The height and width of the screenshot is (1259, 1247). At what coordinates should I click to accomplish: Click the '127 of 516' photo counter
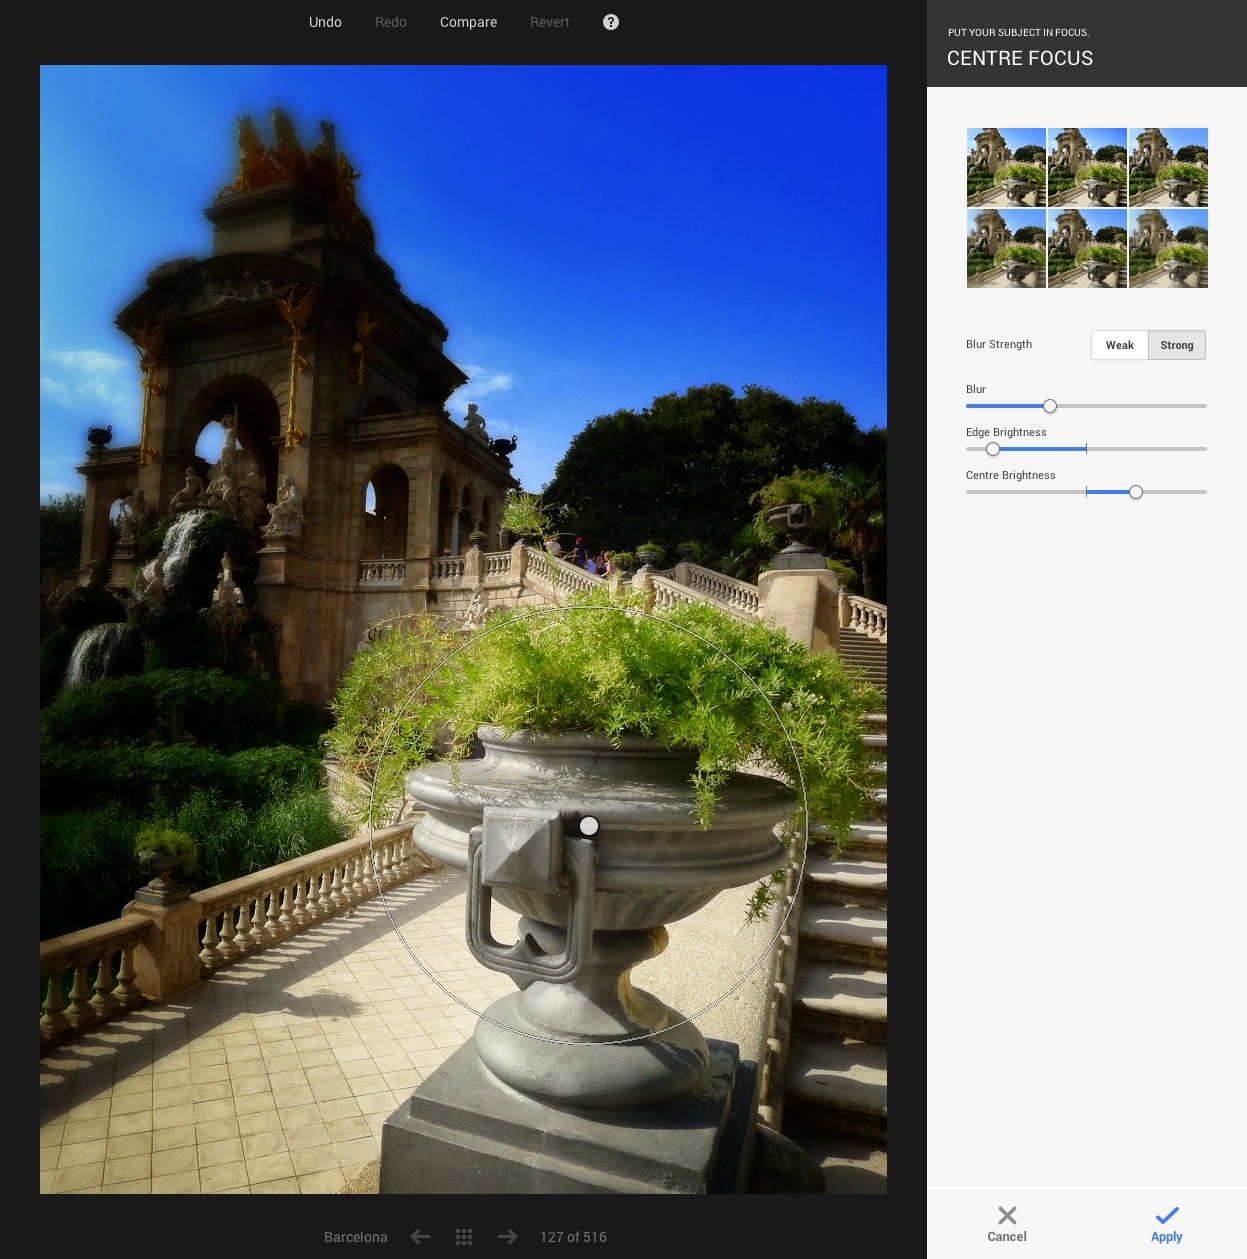573,1237
